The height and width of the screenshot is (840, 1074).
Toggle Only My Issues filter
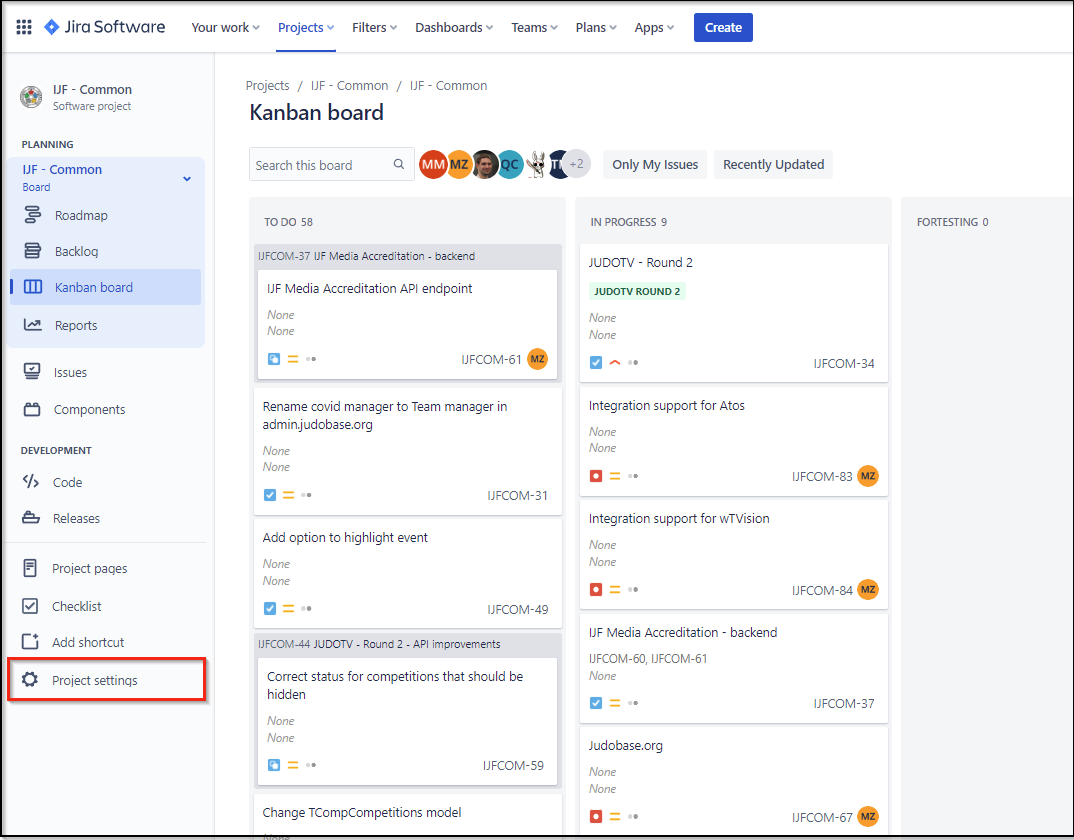coord(655,164)
